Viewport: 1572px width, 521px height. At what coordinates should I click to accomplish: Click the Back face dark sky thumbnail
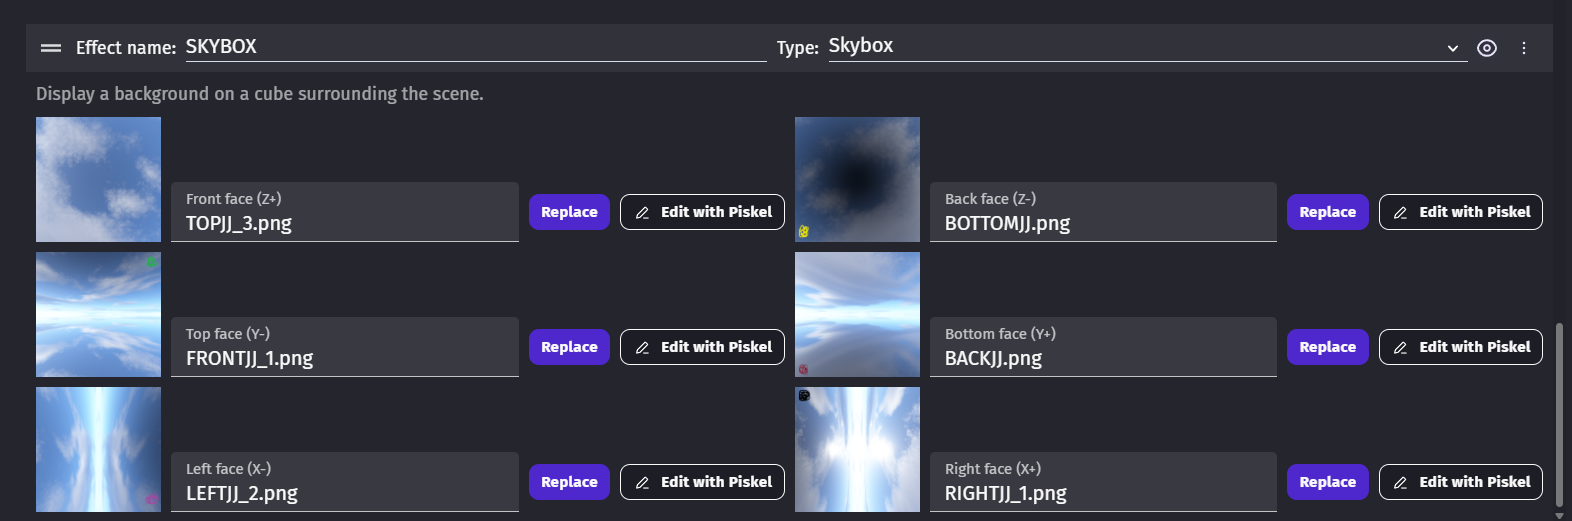857,179
